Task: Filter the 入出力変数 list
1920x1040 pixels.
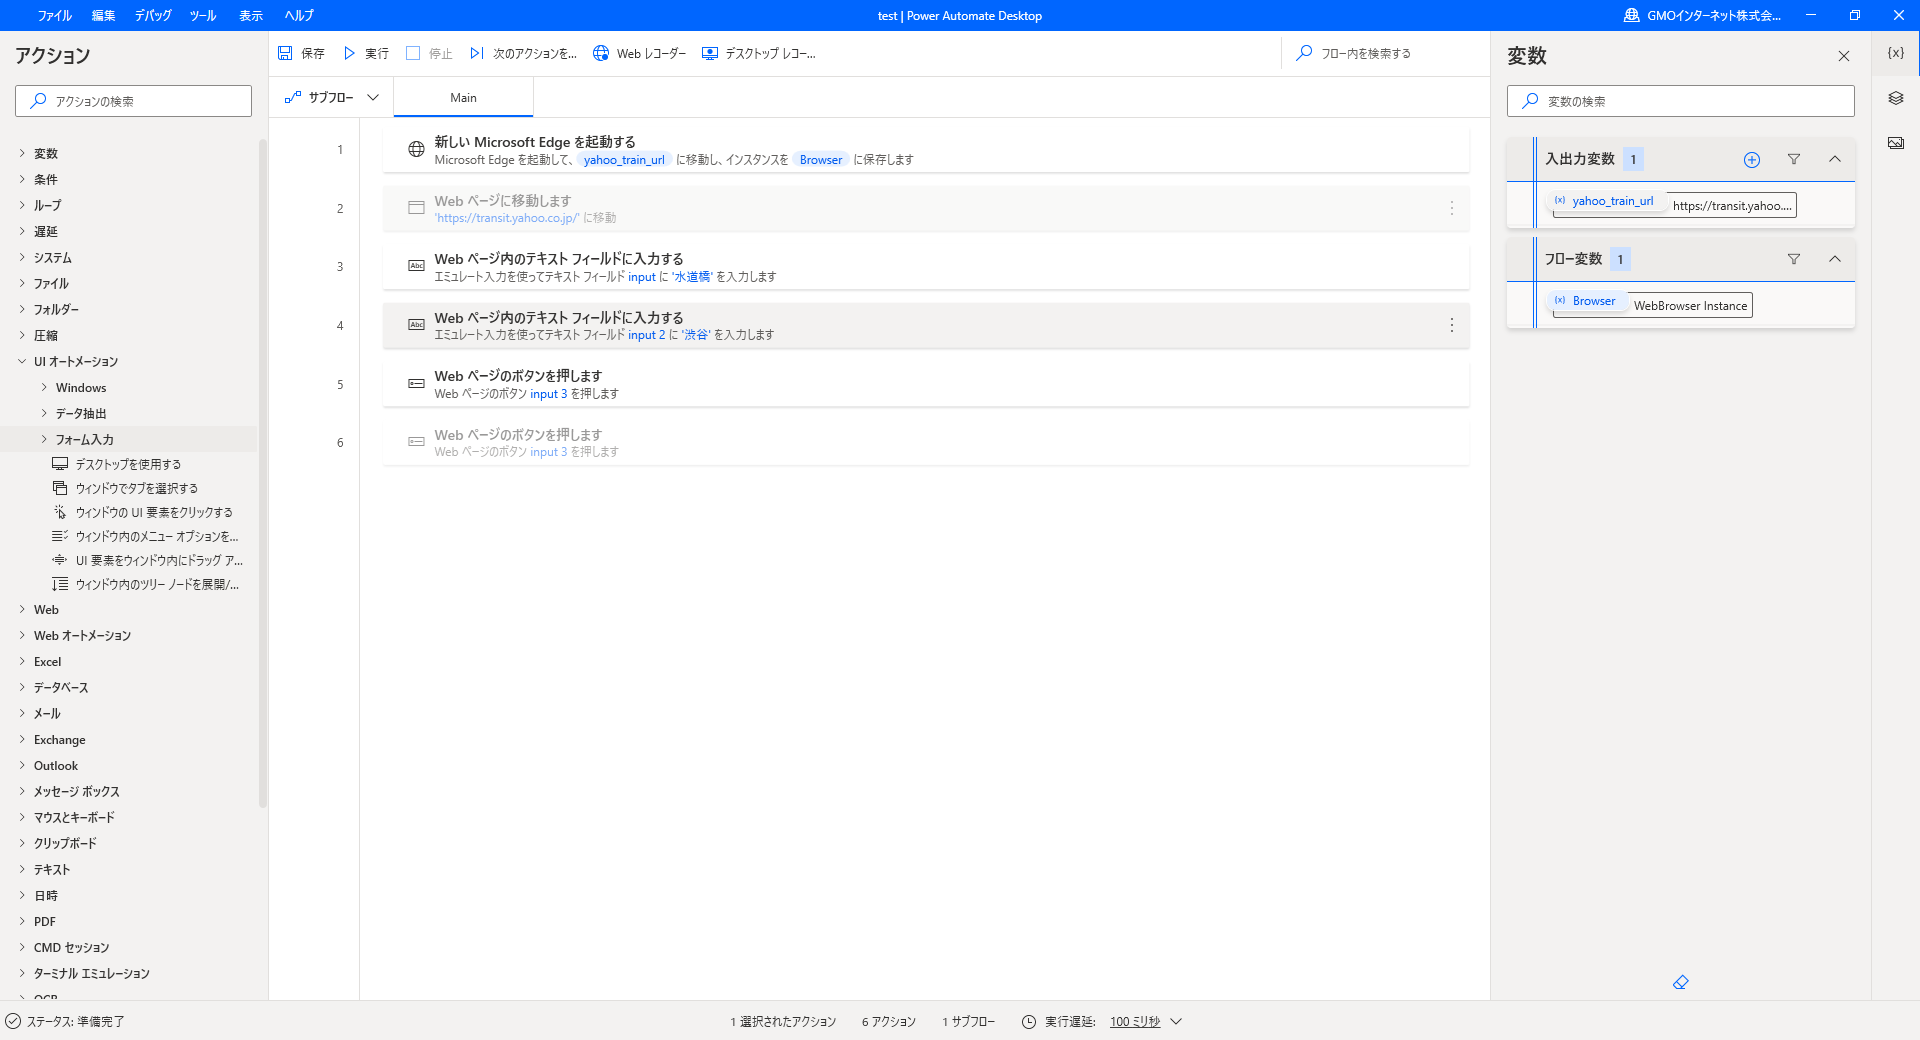Action: tap(1794, 159)
